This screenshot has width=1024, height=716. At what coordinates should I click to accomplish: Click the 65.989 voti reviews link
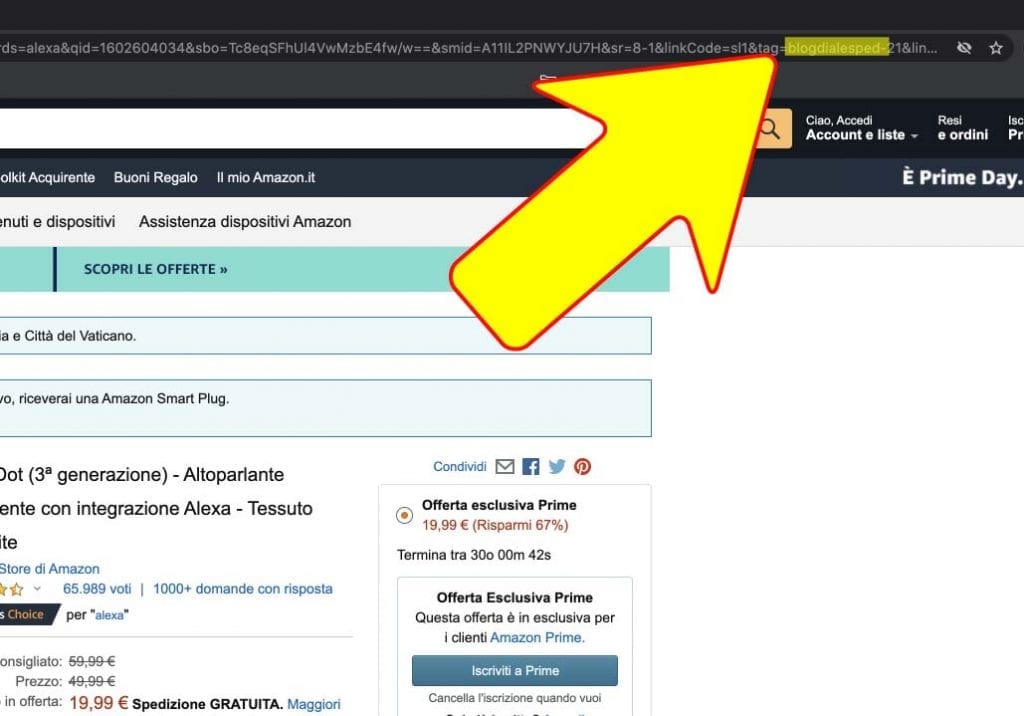click(x=97, y=589)
